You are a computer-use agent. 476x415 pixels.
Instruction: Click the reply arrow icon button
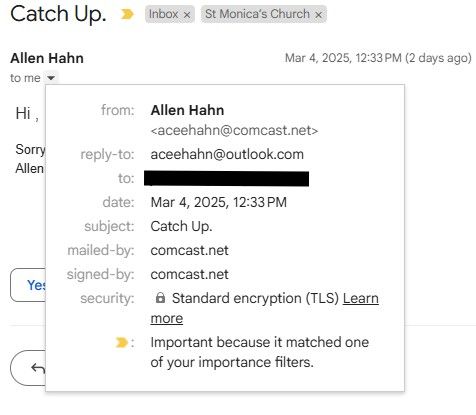pos(38,368)
